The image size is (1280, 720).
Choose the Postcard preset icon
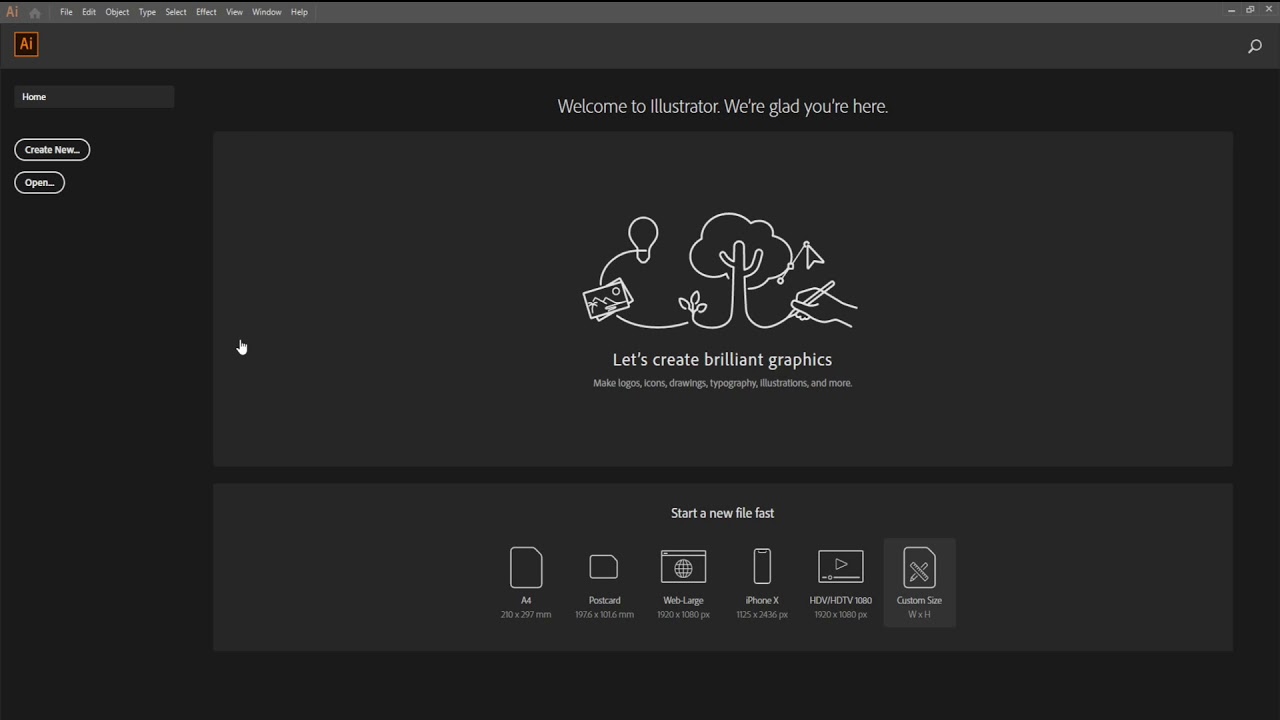[x=604, y=567]
